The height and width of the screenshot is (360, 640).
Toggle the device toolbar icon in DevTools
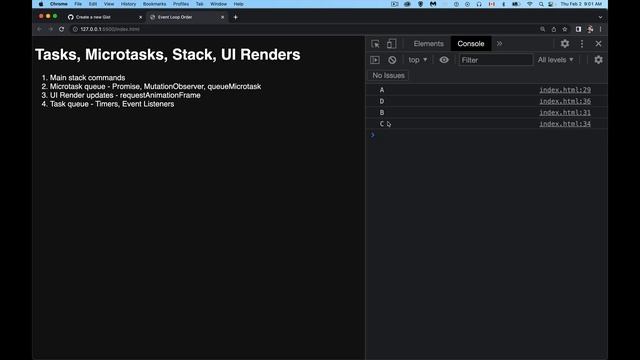pos(391,44)
